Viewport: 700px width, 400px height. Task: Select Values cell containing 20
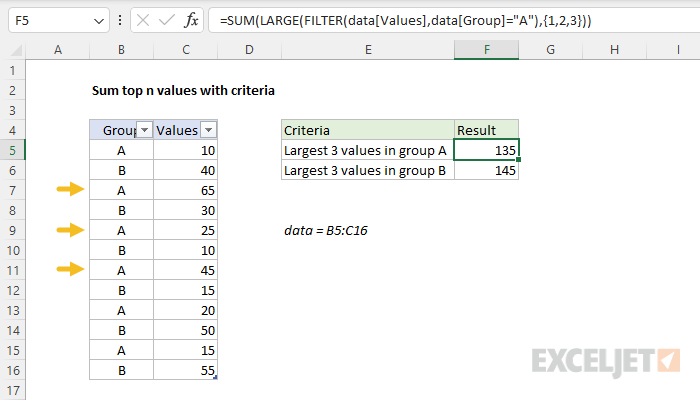click(x=186, y=310)
